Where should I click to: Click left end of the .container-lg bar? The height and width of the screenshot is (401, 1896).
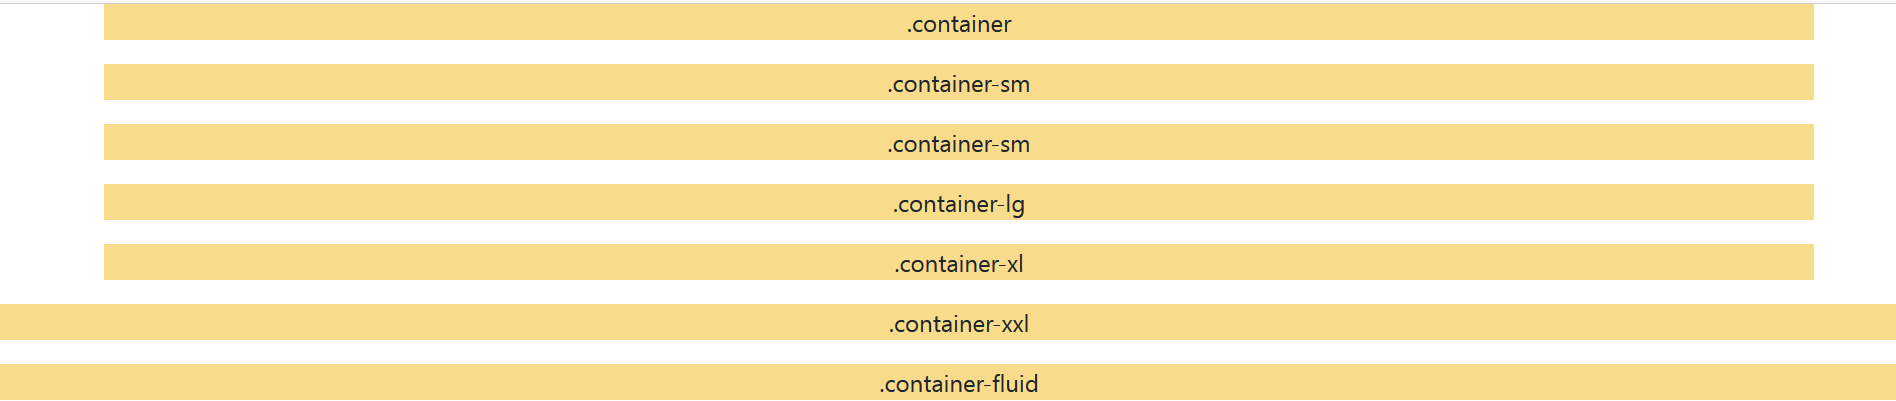112,202
